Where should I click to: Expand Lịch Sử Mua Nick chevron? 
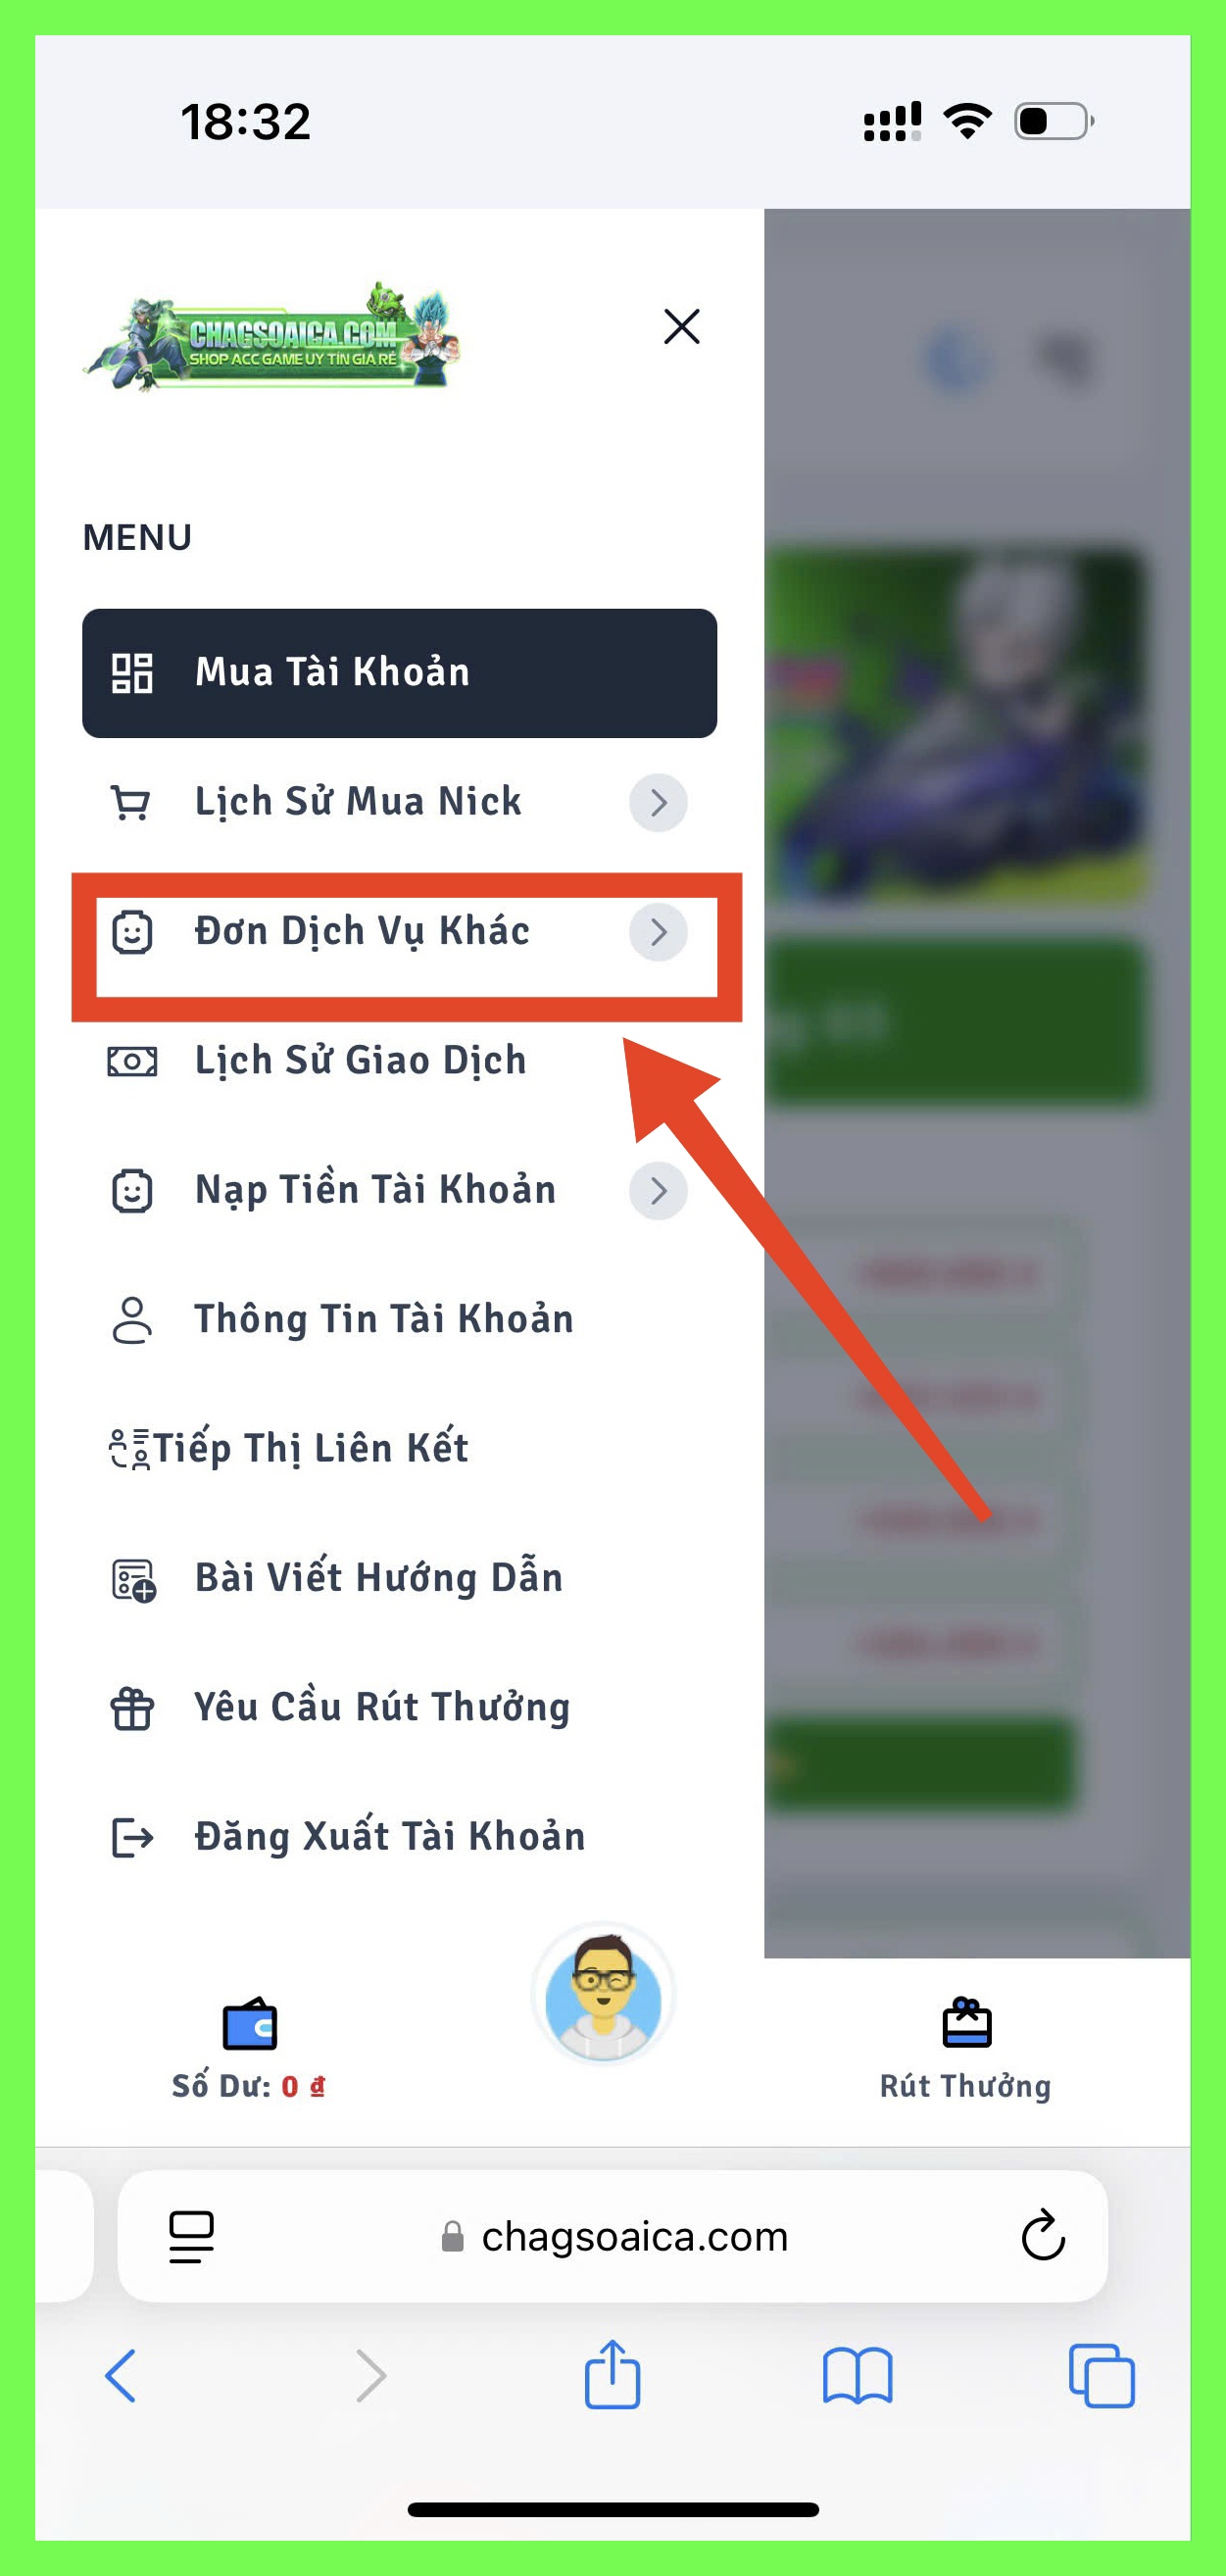[x=658, y=802]
